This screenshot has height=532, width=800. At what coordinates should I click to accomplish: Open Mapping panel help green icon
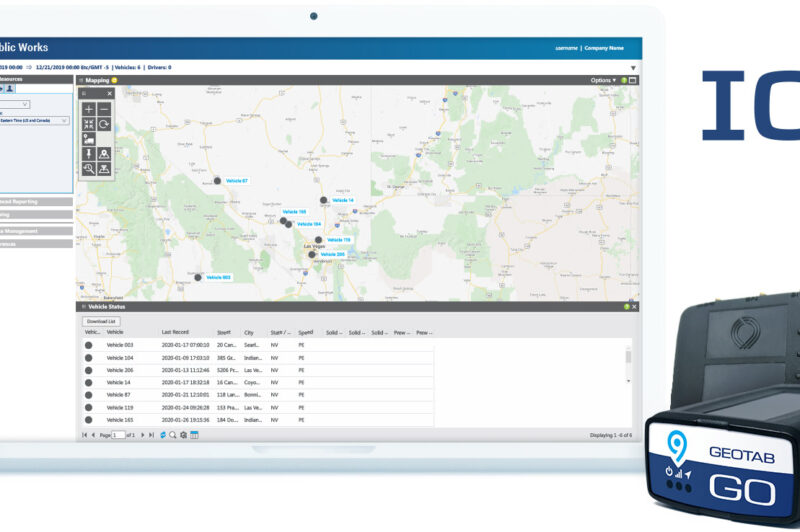click(624, 80)
